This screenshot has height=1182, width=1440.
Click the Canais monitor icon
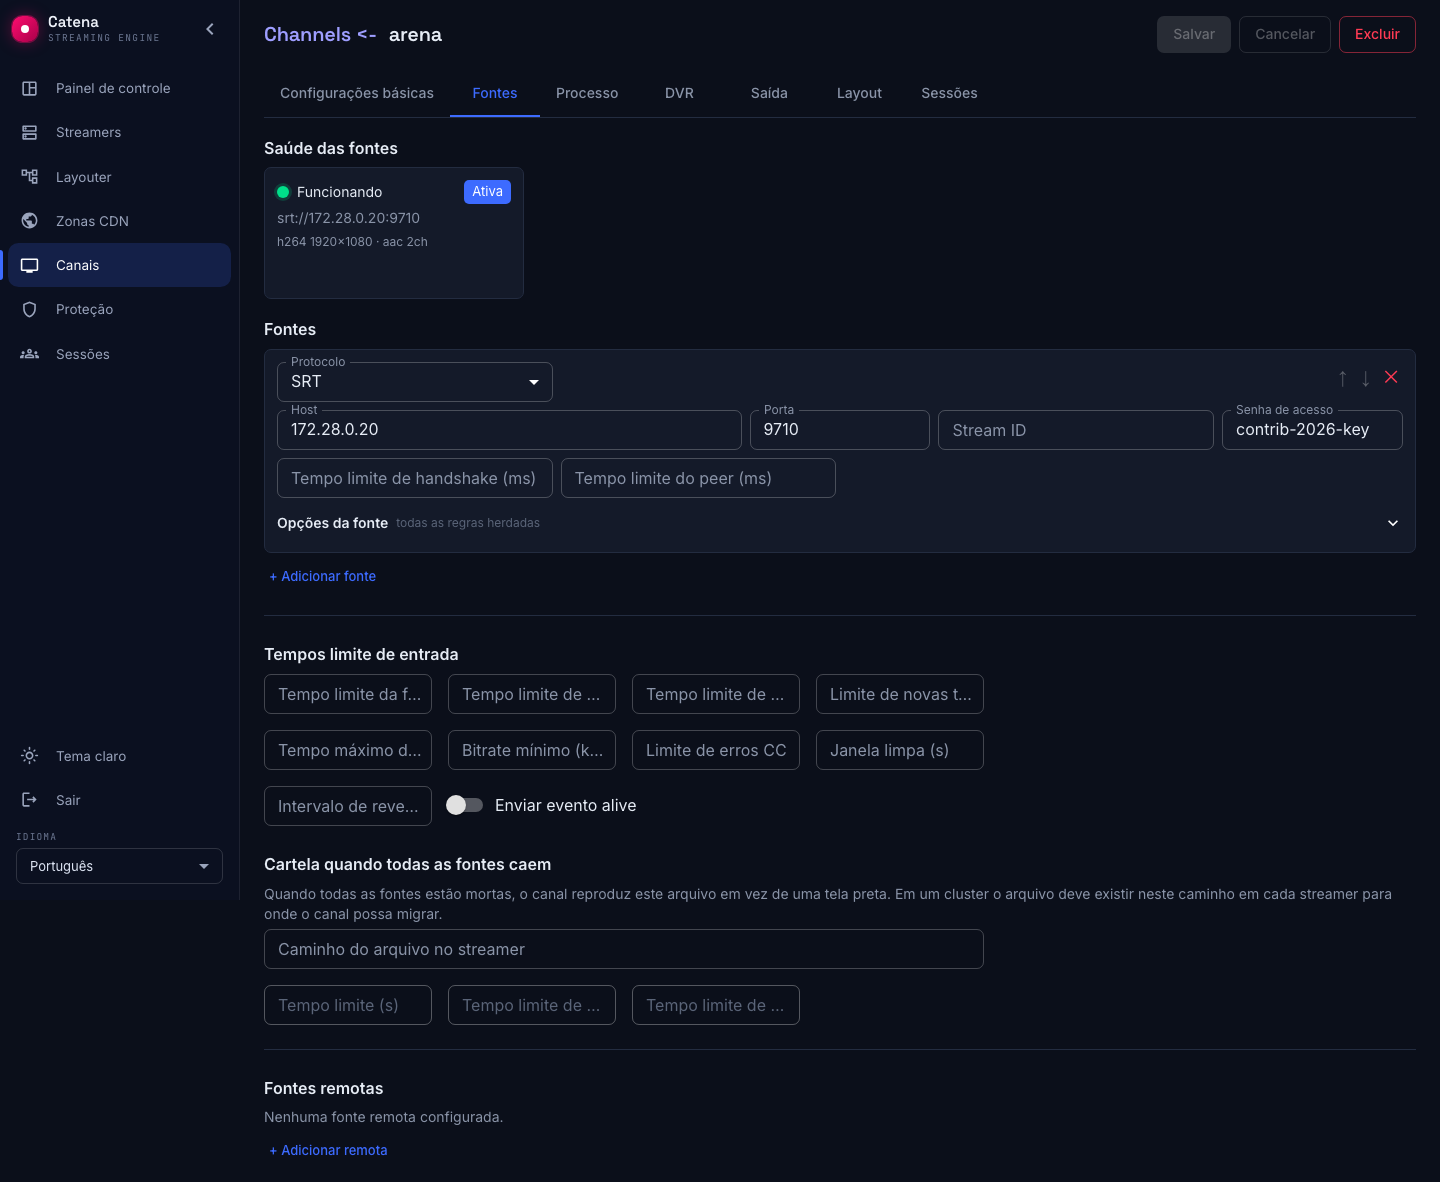(x=30, y=265)
